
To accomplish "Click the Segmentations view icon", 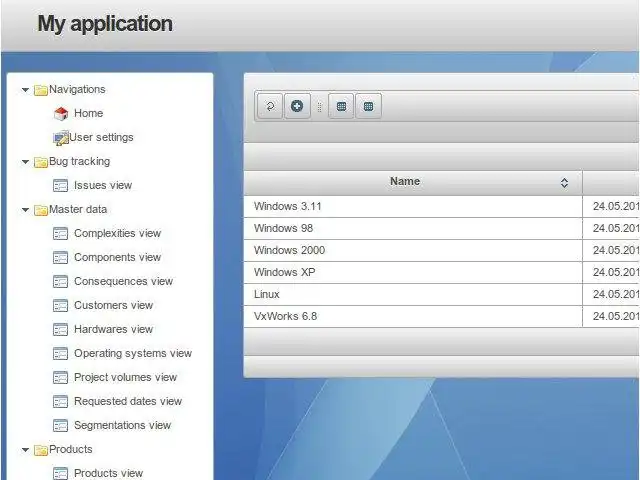I will point(60,426).
